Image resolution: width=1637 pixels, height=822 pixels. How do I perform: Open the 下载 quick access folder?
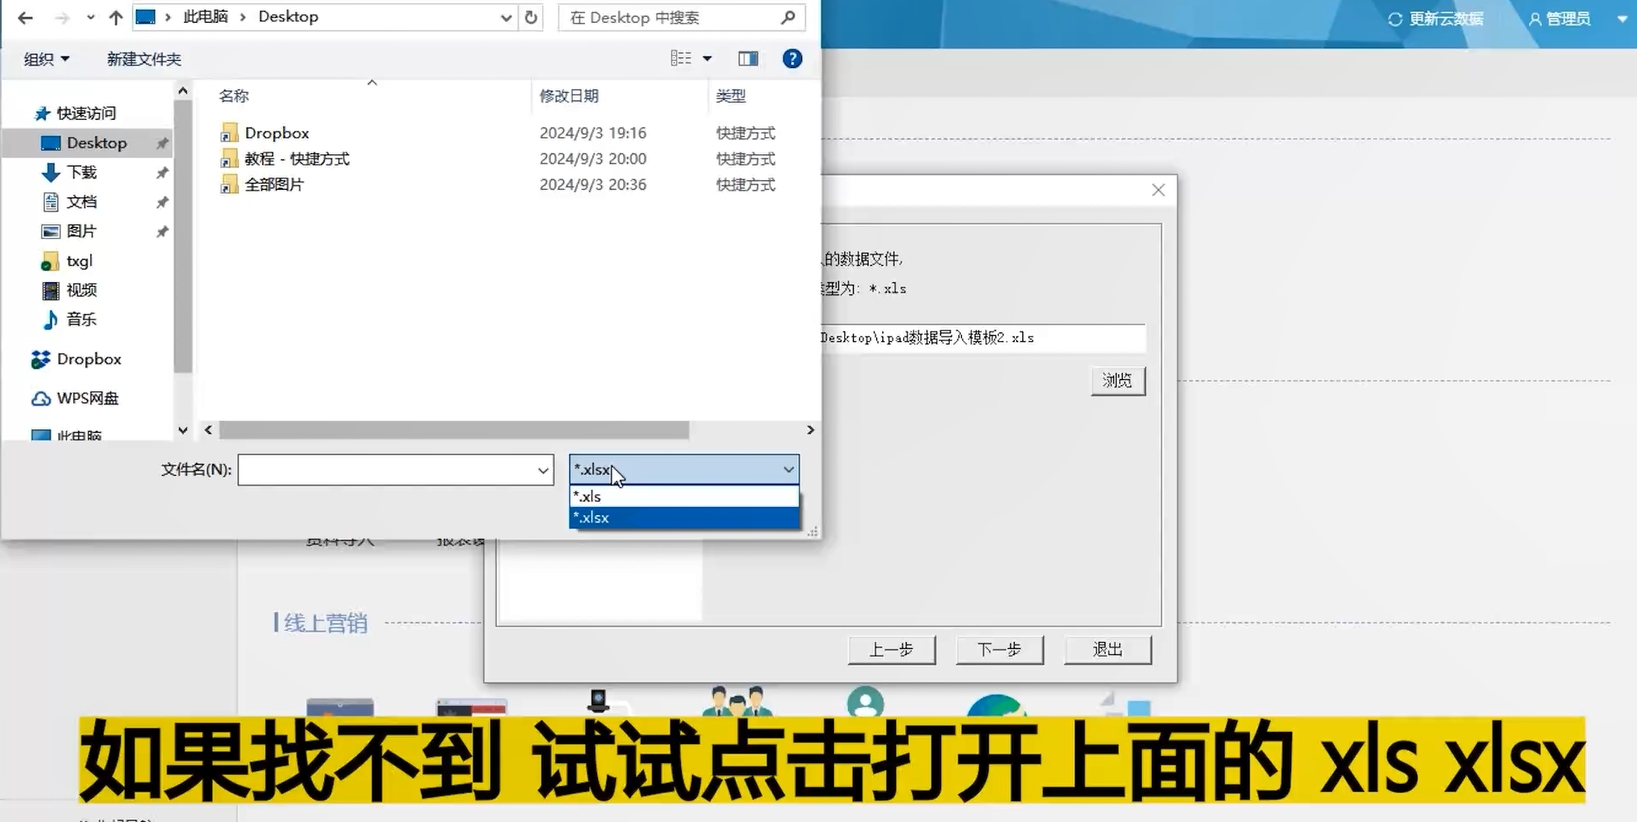[81, 173]
